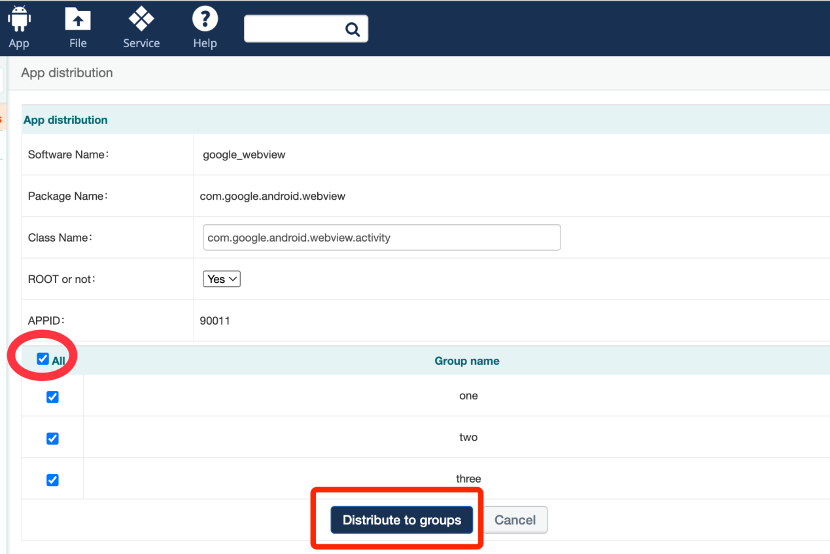
Task: Open the App menu Android icon
Action: point(19,19)
